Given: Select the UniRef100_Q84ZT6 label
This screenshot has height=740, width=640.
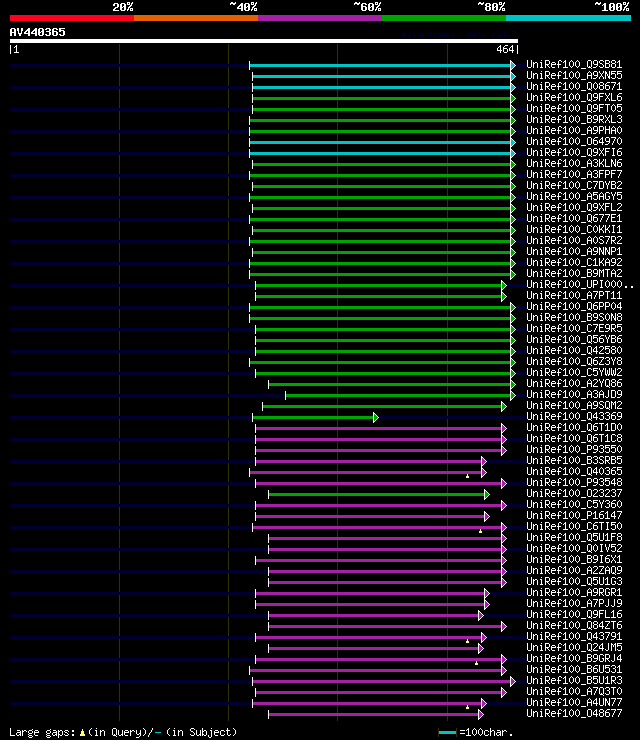Looking at the screenshot, I should [x=574, y=625].
